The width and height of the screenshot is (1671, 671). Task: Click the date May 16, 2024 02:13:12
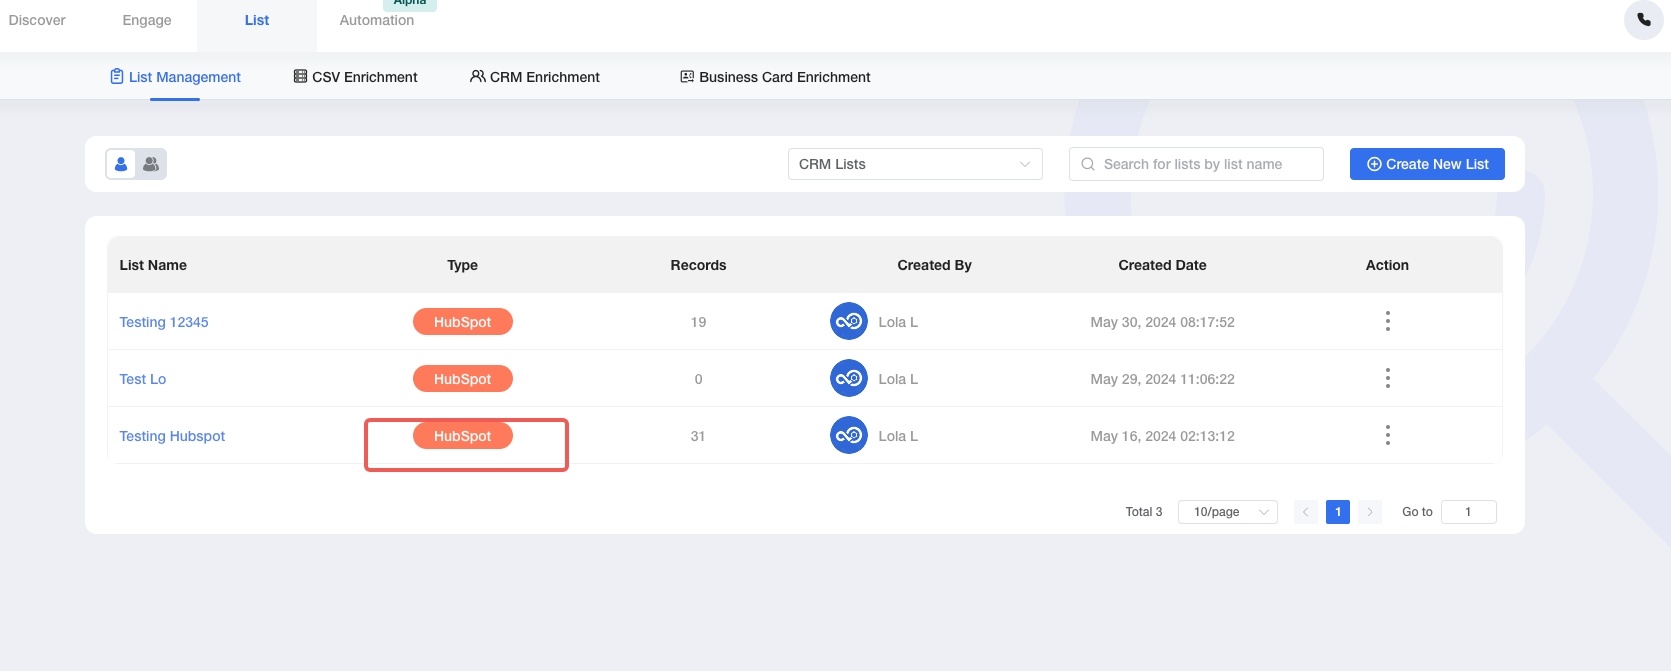(1162, 436)
